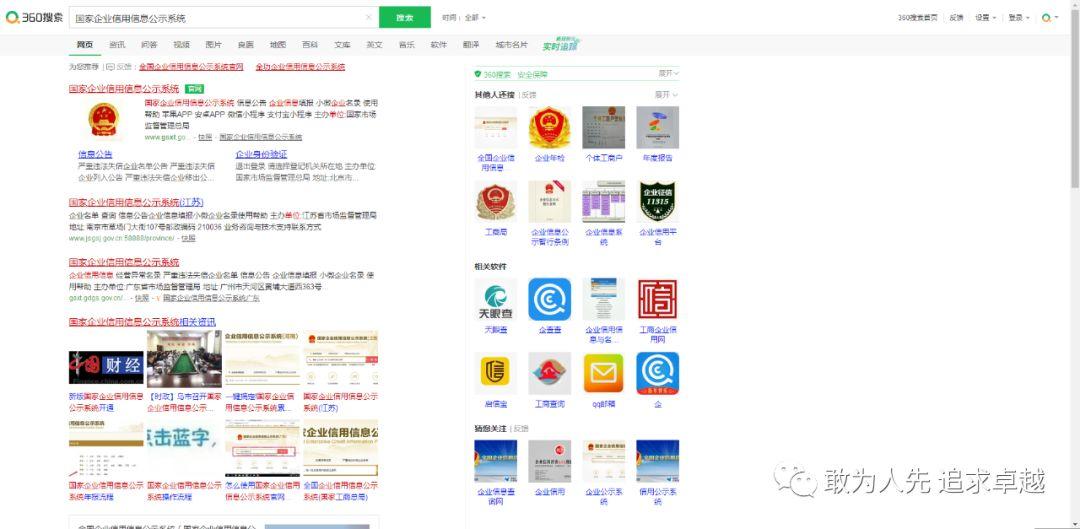Click the 360搜索 logo

tap(34, 18)
